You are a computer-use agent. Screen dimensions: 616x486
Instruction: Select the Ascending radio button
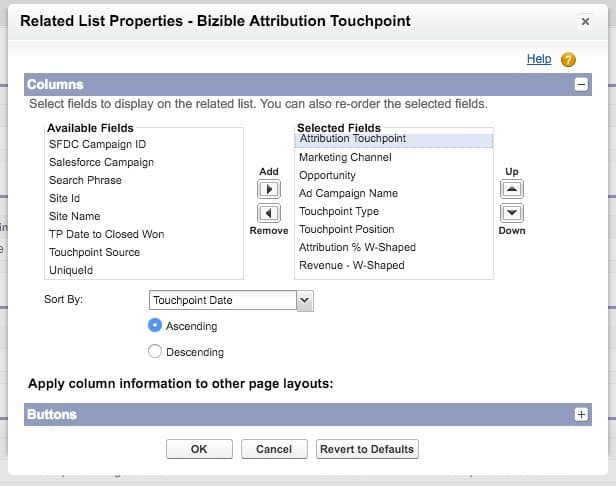click(155, 325)
